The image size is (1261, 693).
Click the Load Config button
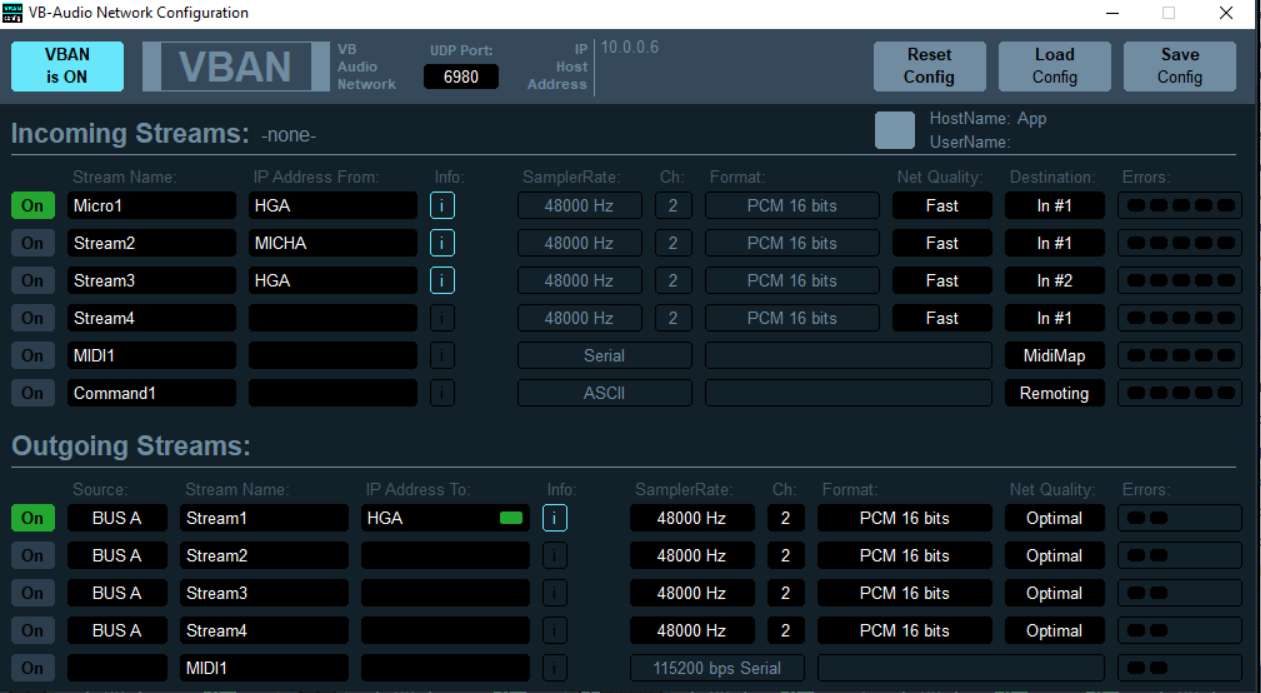tap(1054, 66)
